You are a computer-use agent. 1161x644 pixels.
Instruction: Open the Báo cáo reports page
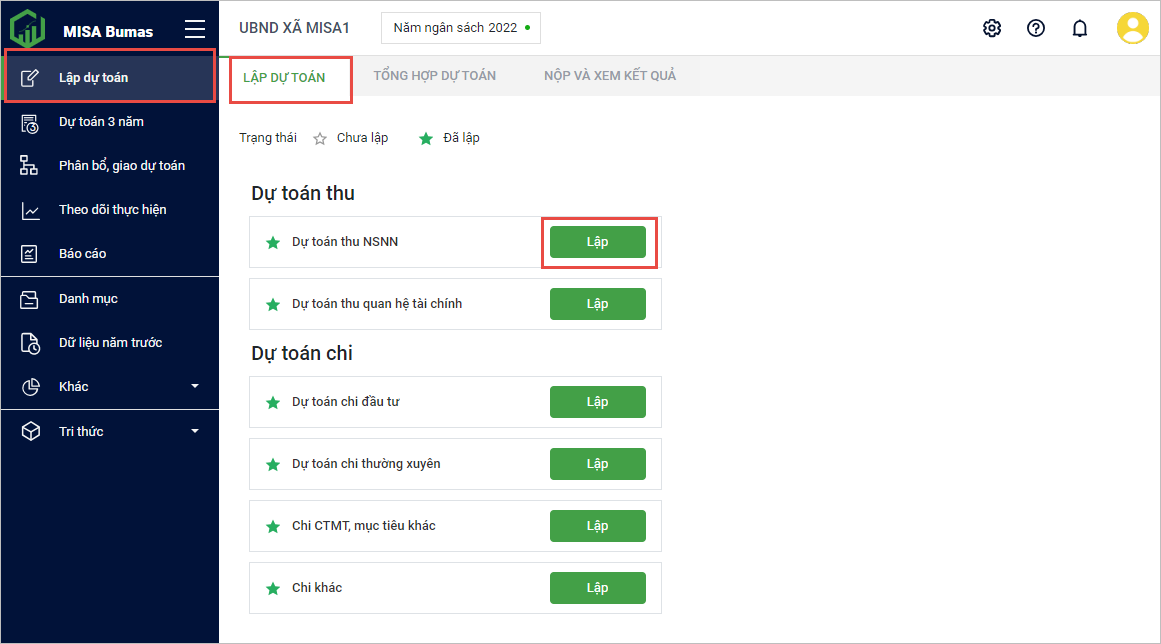82,254
